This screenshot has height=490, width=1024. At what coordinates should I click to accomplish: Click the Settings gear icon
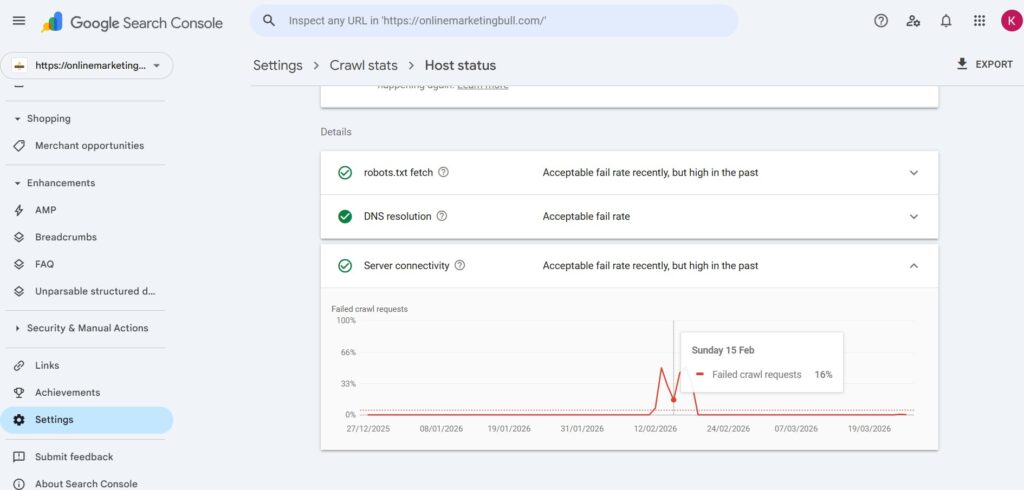point(19,420)
